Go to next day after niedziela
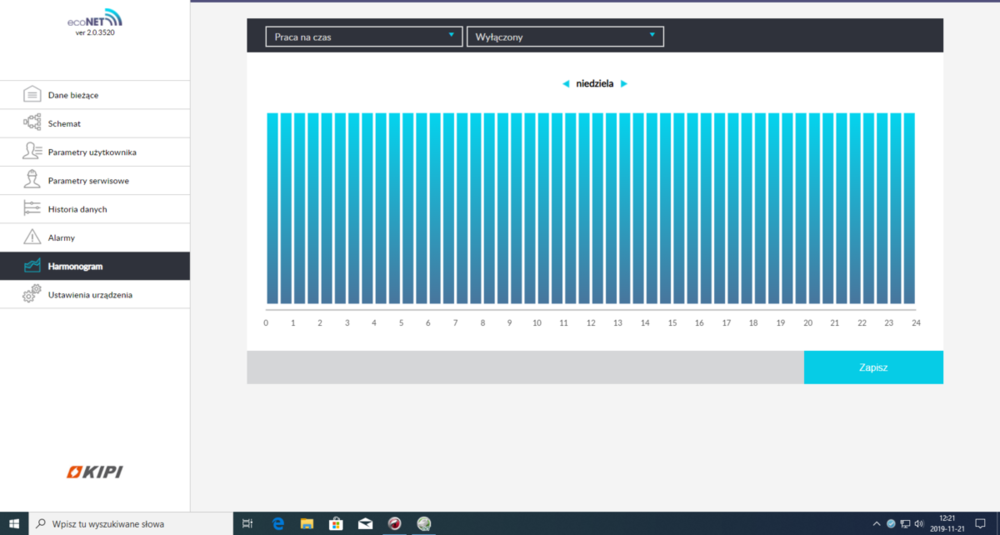The height and width of the screenshot is (535, 1000). point(624,84)
